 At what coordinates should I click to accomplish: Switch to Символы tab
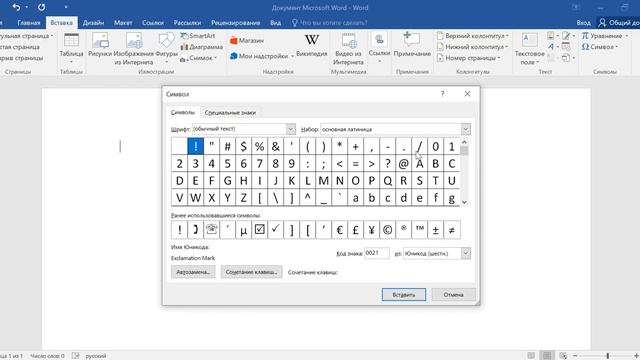coord(182,112)
